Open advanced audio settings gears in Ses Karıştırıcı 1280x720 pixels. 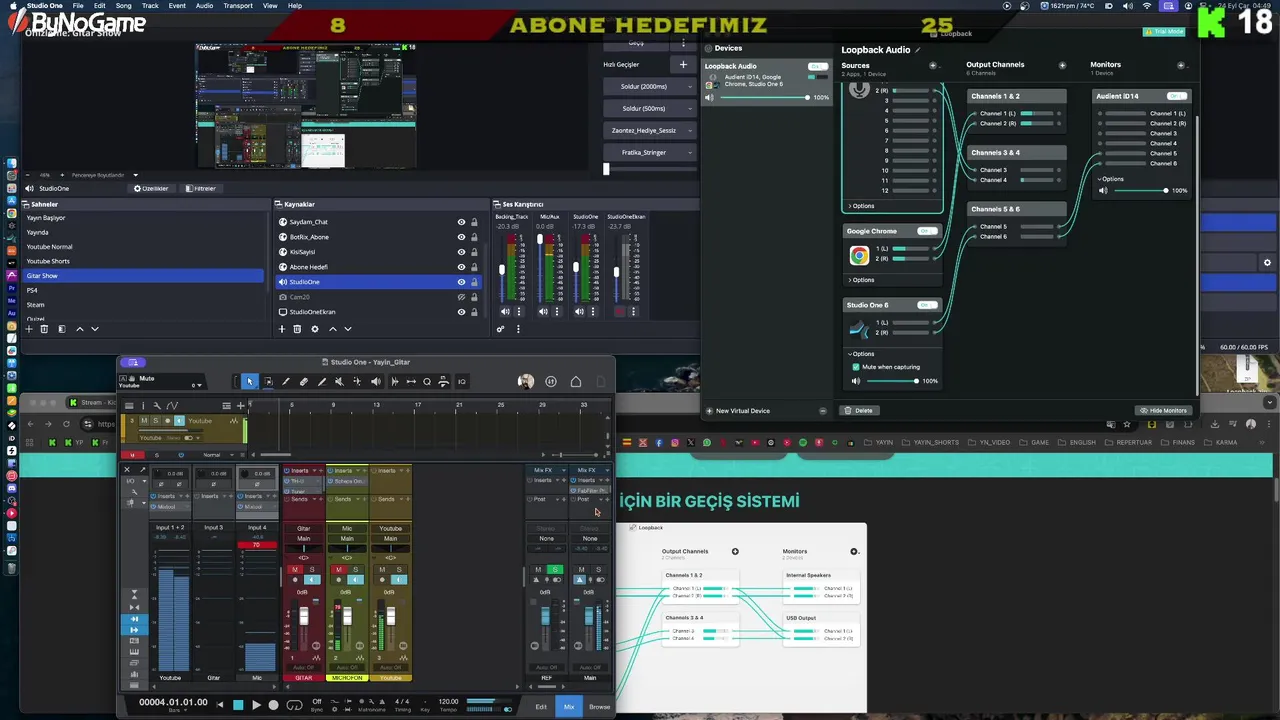coord(501,329)
